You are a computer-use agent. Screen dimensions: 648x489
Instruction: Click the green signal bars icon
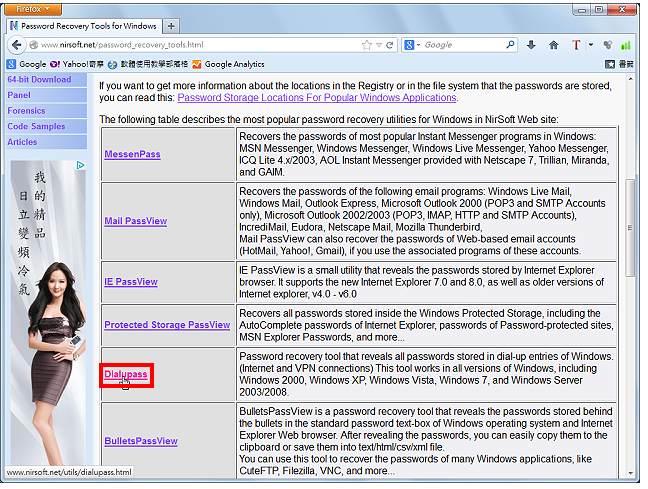626,45
